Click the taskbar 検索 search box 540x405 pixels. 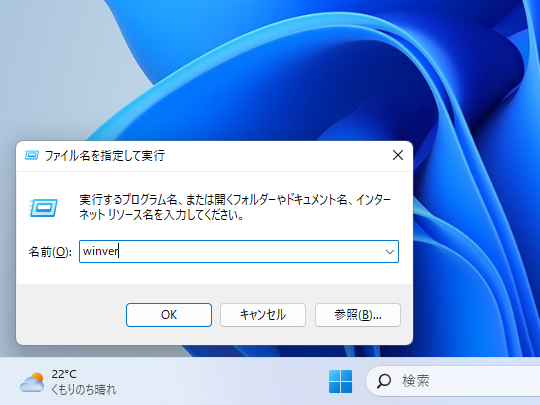[453, 381]
